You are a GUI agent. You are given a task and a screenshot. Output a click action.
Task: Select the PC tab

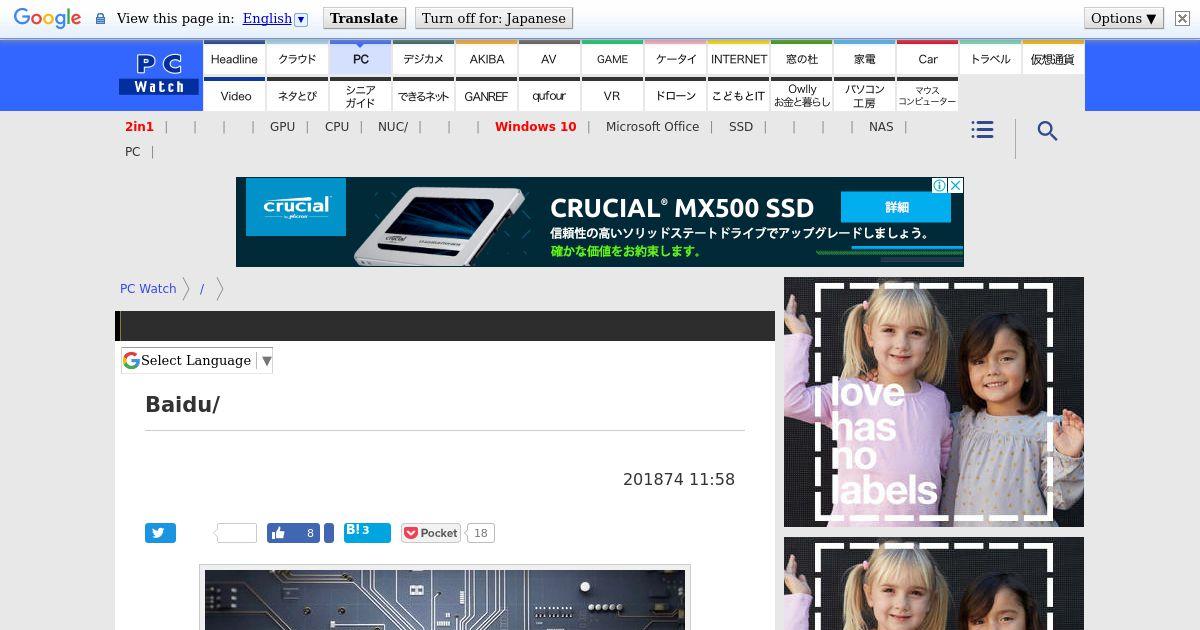[x=361, y=58]
